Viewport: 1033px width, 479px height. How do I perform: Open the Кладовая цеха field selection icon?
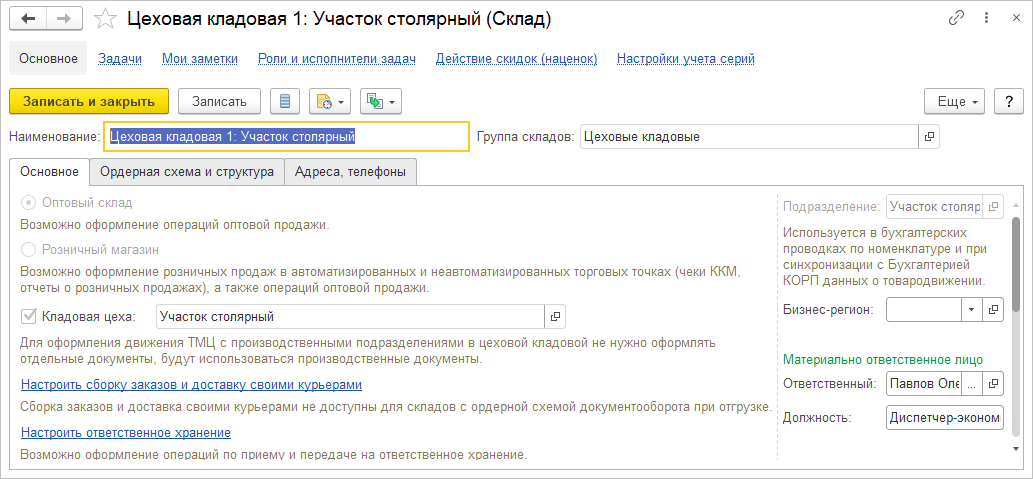(556, 317)
